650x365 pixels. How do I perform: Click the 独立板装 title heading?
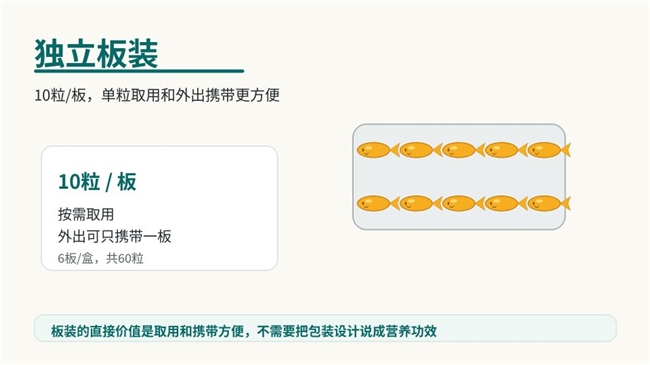click(97, 54)
